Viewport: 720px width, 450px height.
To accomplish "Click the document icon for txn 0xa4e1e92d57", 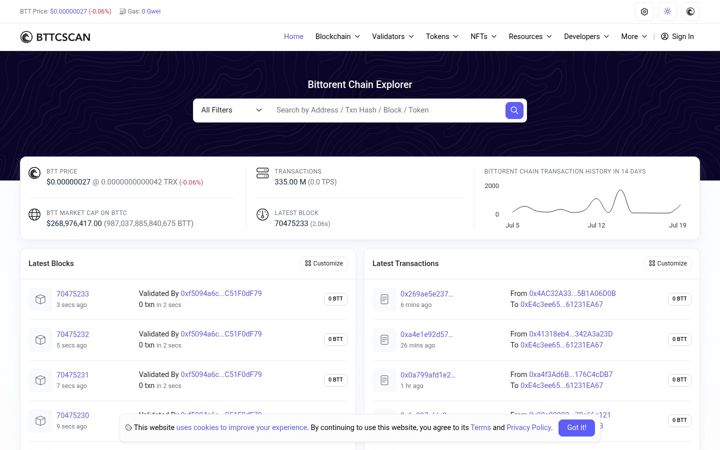I will point(384,340).
